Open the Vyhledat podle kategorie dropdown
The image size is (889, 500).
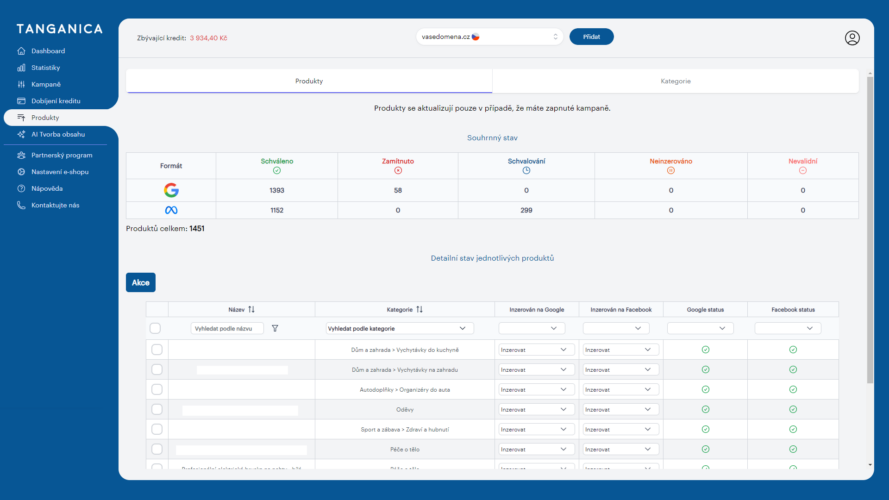(x=400, y=328)
